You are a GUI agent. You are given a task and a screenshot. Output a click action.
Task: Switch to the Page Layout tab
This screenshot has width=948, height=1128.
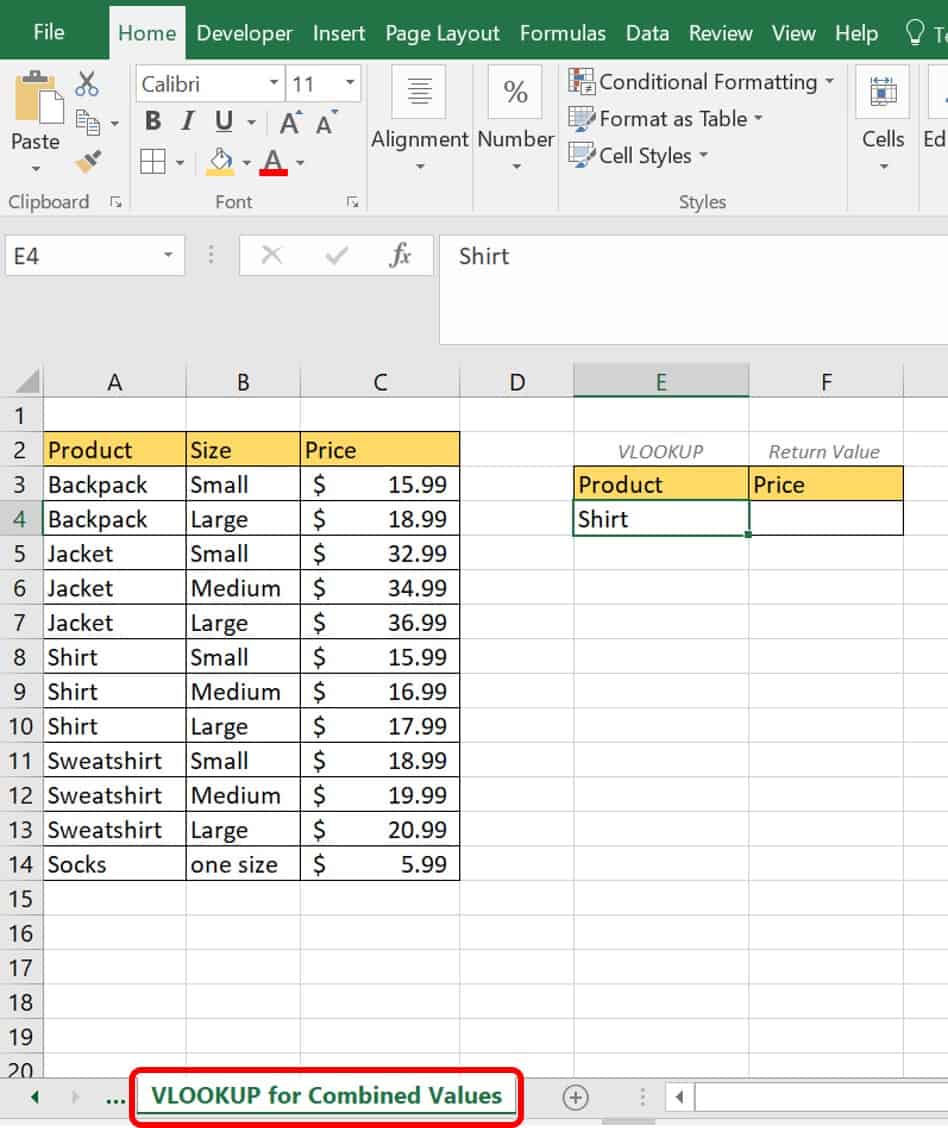click(x=442, y=33)
